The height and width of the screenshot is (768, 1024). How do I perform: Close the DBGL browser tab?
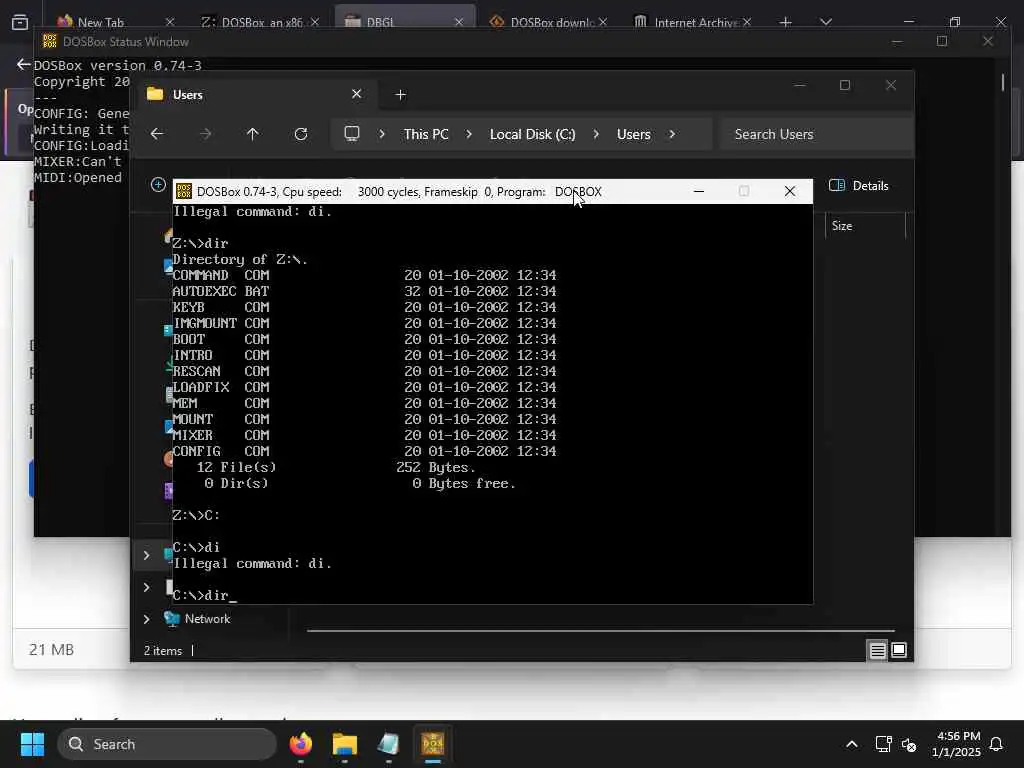point(459,22)
